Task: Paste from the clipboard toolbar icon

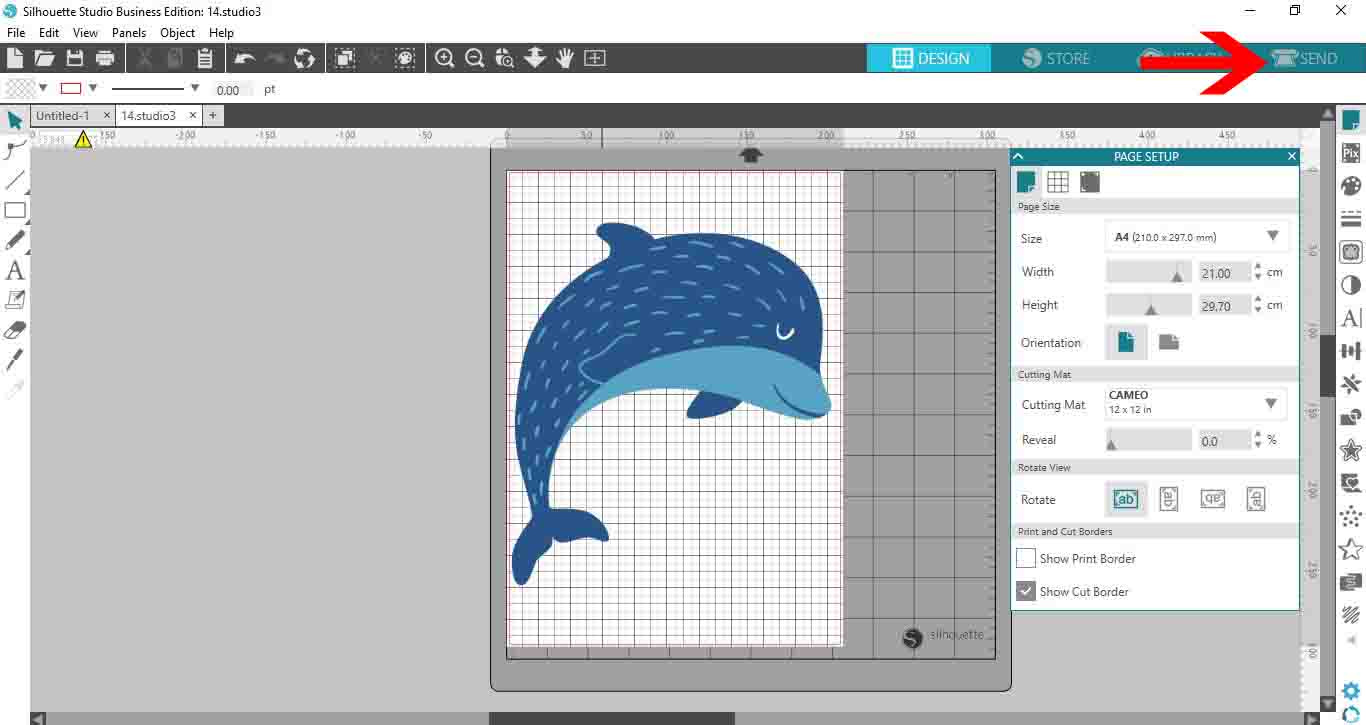Action: coord(205,58)
